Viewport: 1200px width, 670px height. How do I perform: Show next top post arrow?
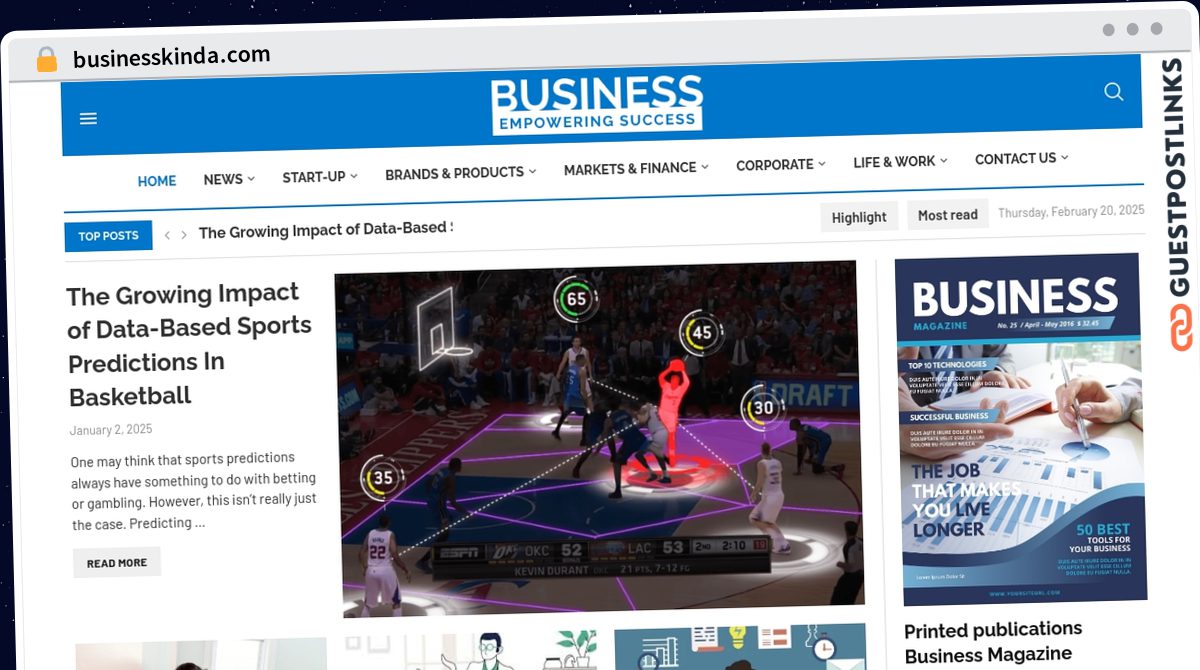(184, 235)
